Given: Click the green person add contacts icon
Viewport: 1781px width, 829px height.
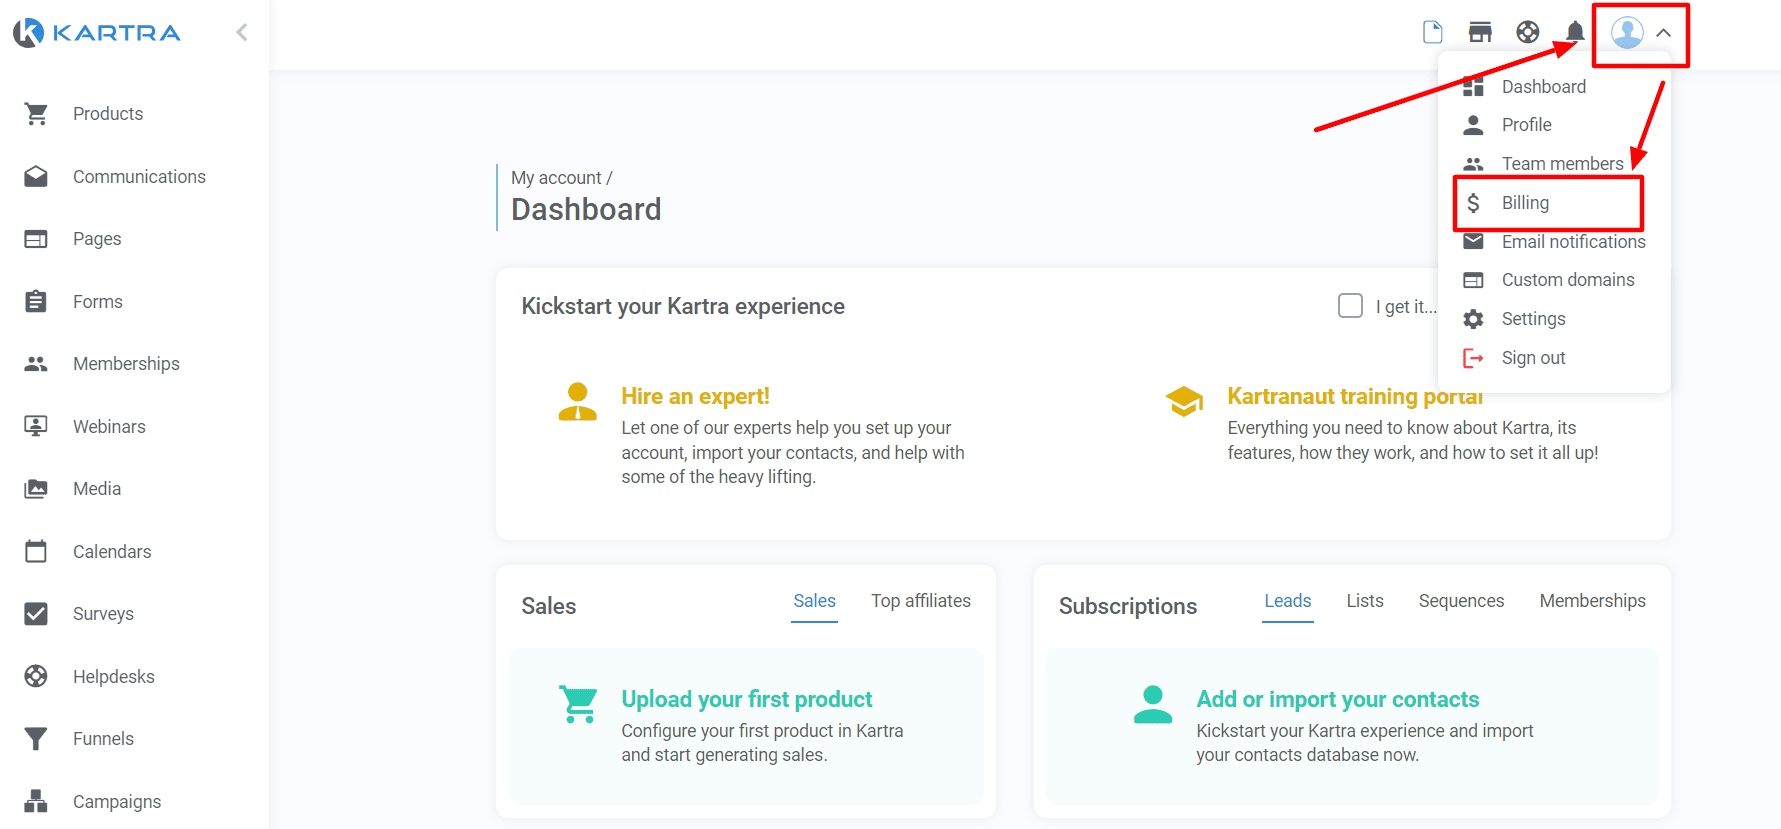Looking at the screenshot, I should coord(1153,704).
